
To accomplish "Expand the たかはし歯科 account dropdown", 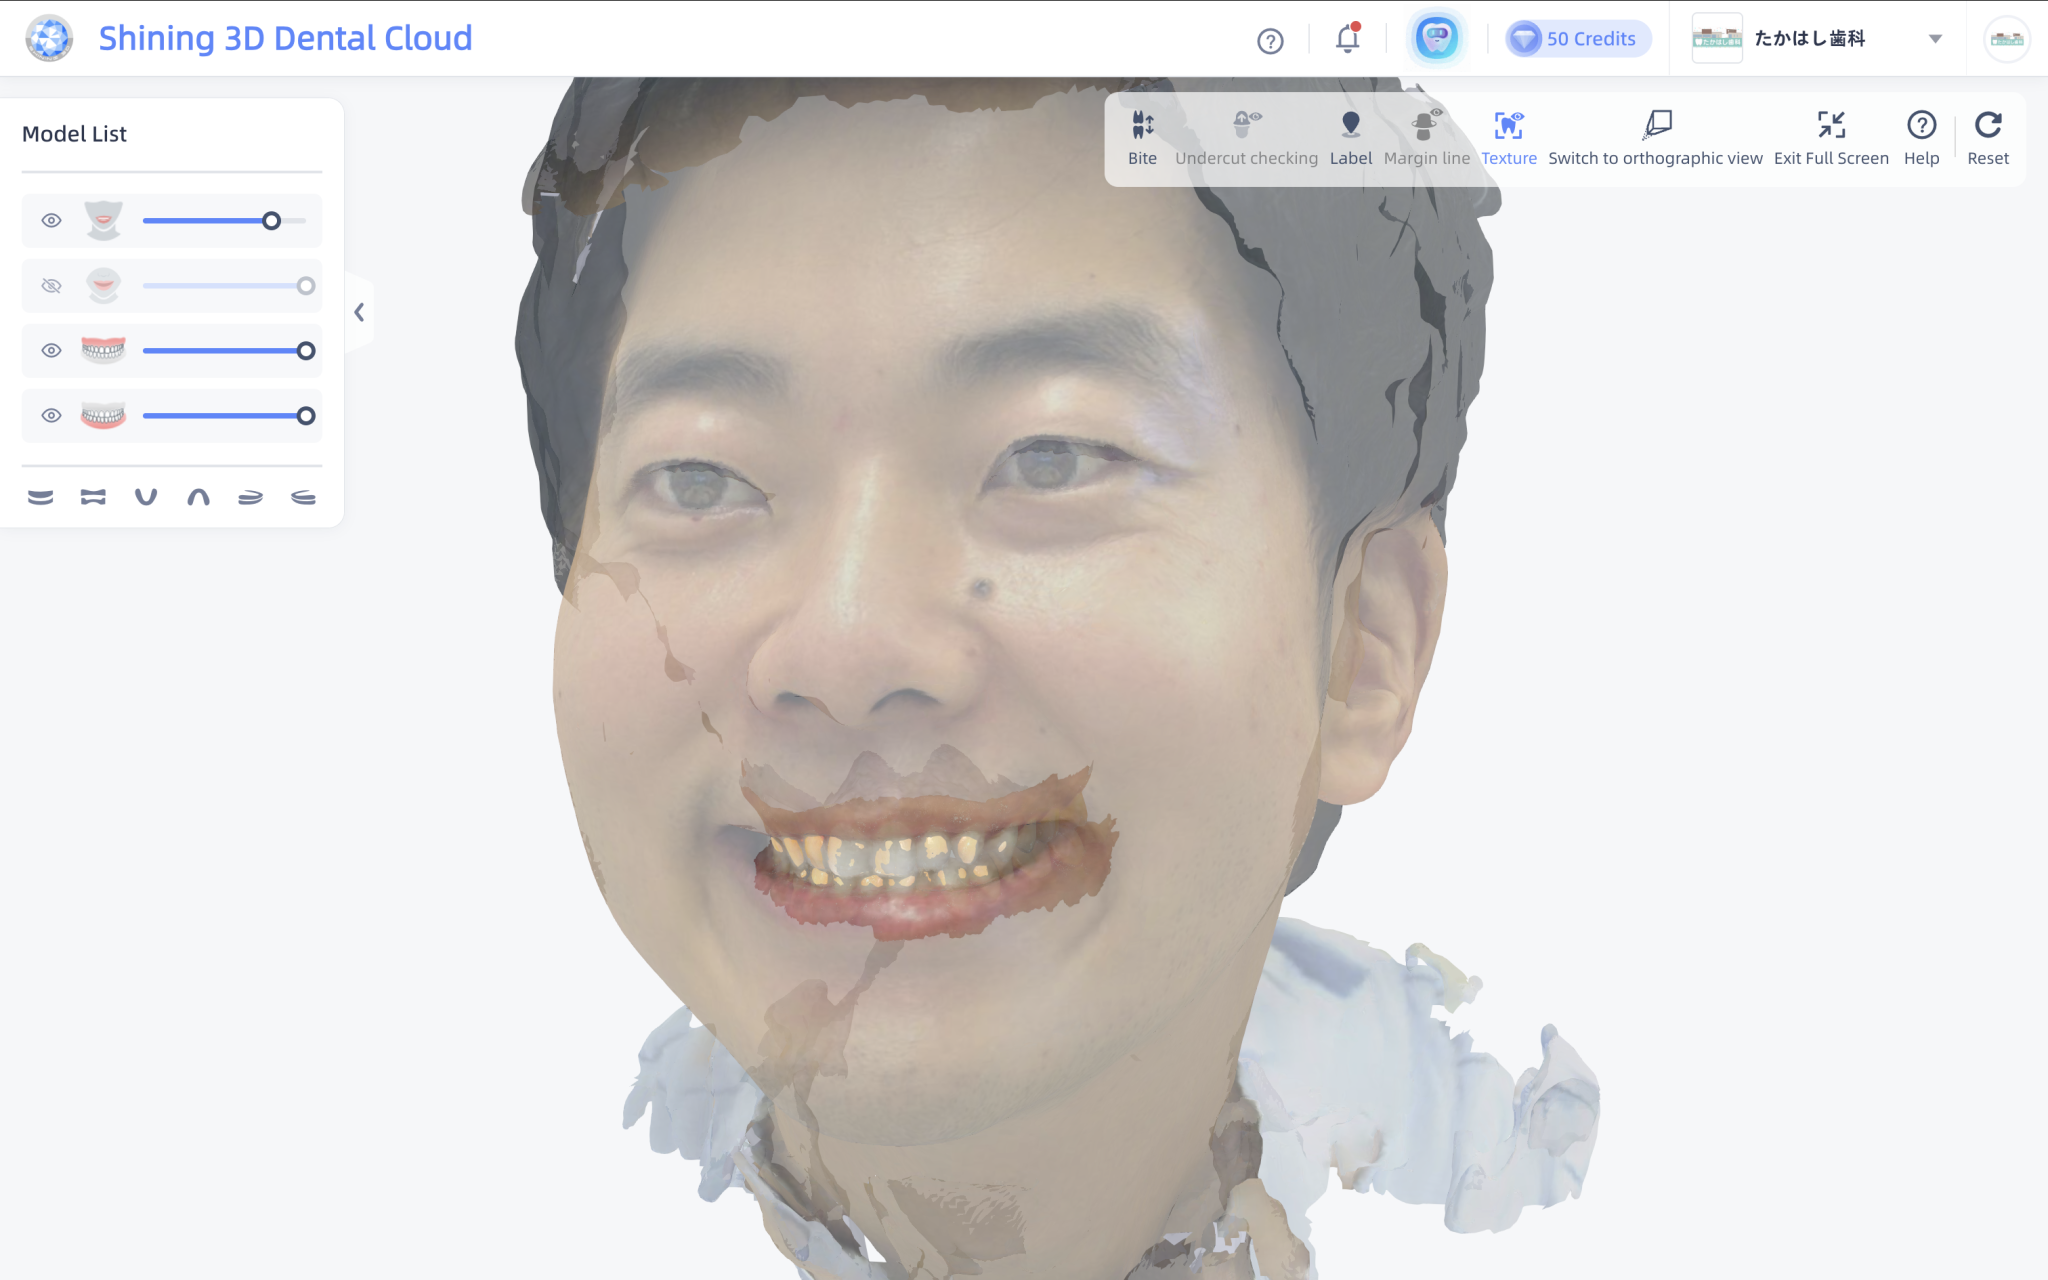I will (1935, 40).
